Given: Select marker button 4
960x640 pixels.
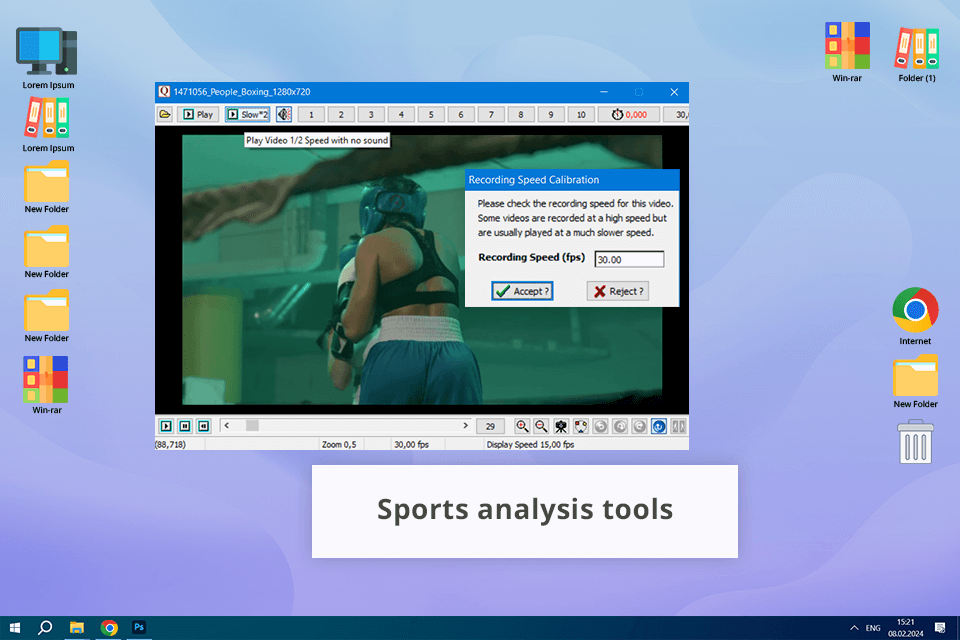Looking at the screenshot, I should point(401,115).
